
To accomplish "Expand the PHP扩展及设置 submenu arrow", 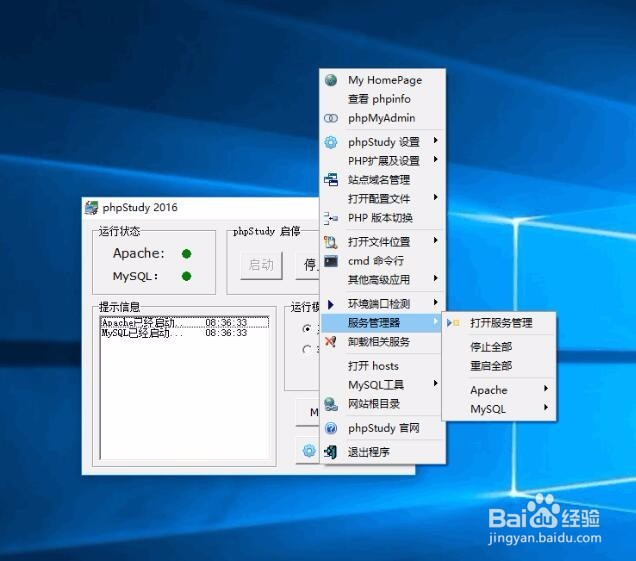I will (435, 159).
